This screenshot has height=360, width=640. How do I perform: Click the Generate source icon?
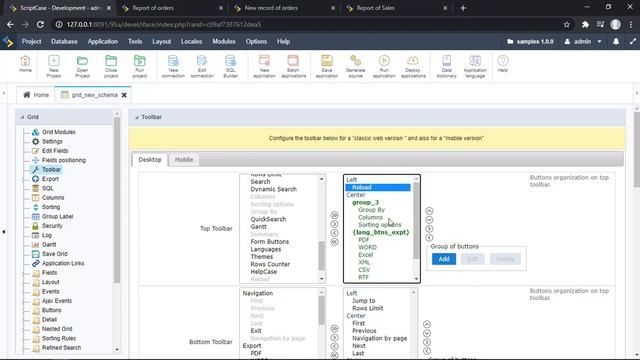click(x=356, y=67)
